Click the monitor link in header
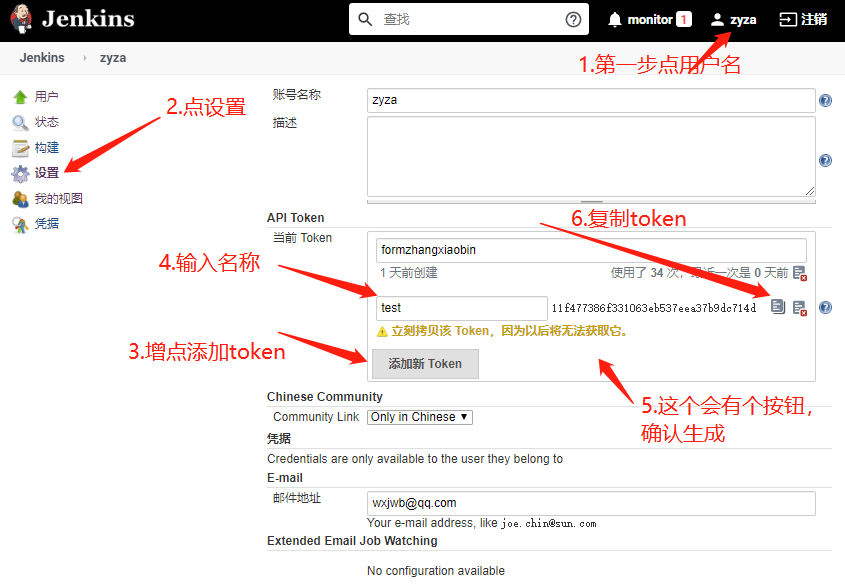The width and height of the screenshot is (845, 587). point(650,20)
